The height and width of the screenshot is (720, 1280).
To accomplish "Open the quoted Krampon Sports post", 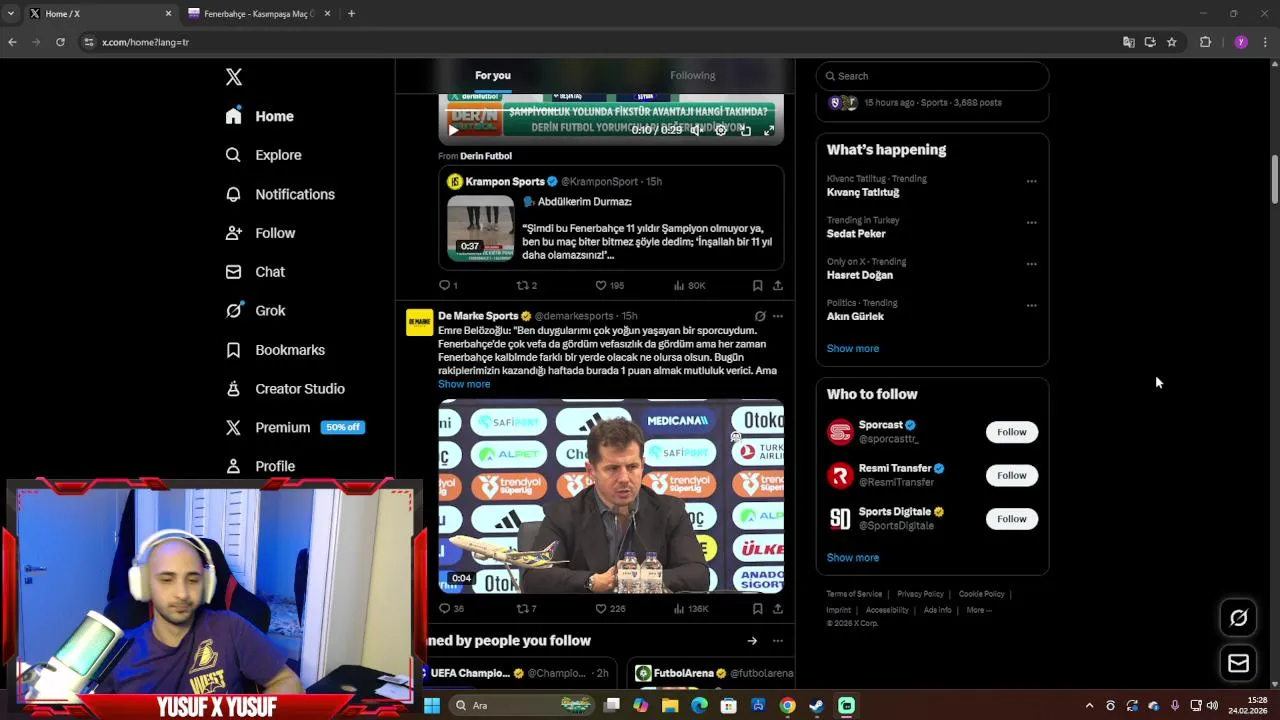I will tap(611, 218).
